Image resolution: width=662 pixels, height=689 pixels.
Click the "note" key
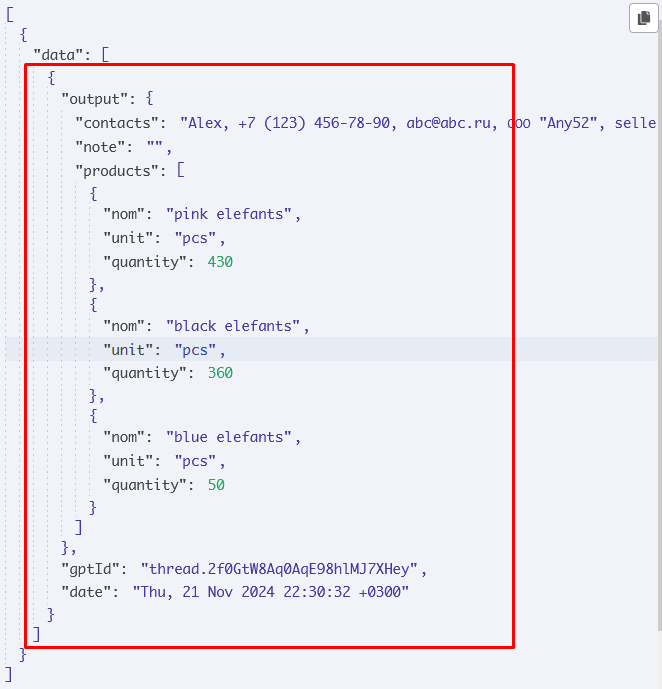pyautogui.click(x=100, y=147)
